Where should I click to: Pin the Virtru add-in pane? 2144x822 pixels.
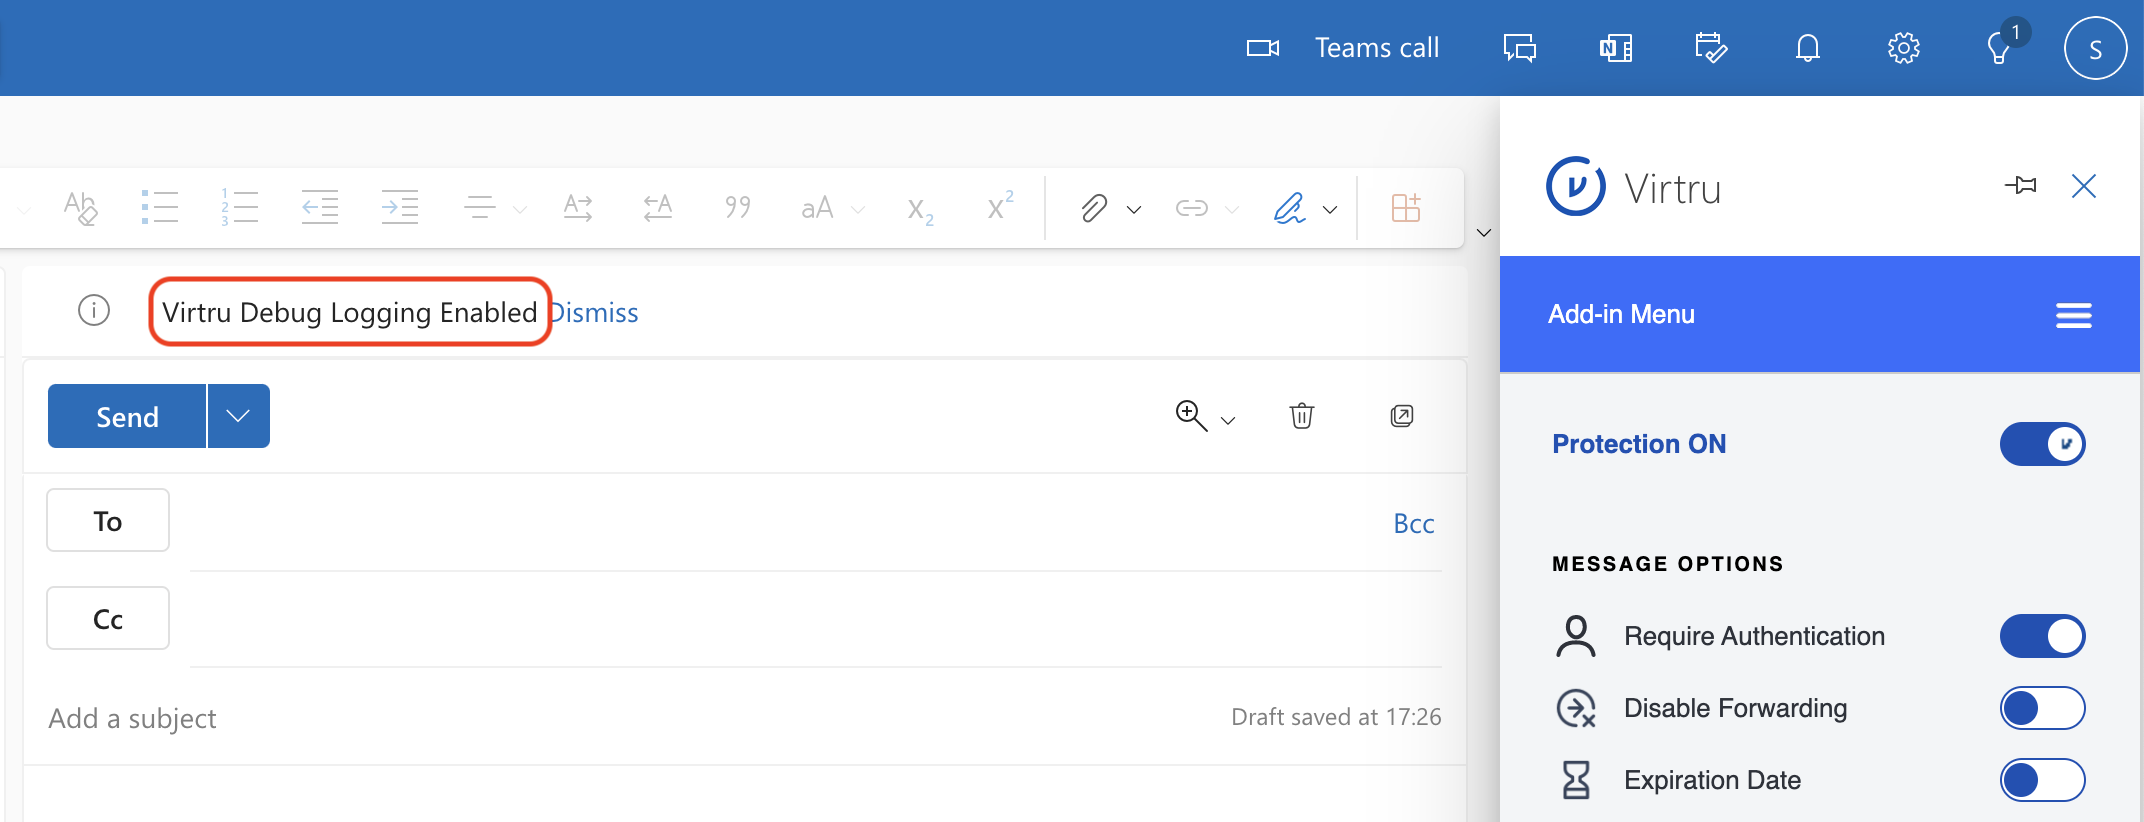(2020, 186)
